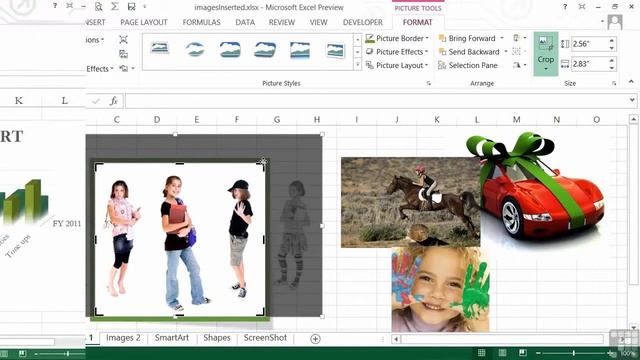The height and width of the screenshot is (360, 640).
Task: Expand the Picture Styles gallery
Action: coord(358,65)
